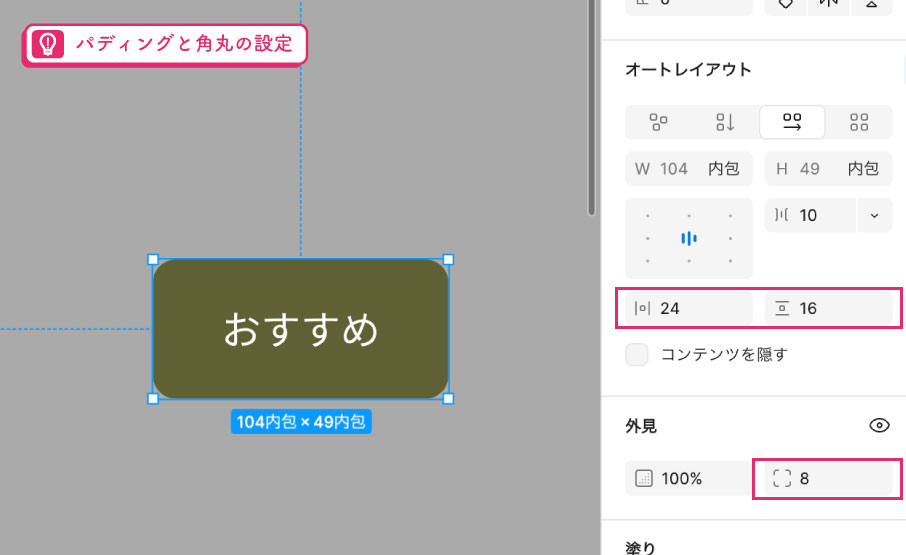The width and height of the screenshot is (906, 555).
Task: Click the horizontal padding field showing 24
Action: pyautogui.click(x=689, y=308)
